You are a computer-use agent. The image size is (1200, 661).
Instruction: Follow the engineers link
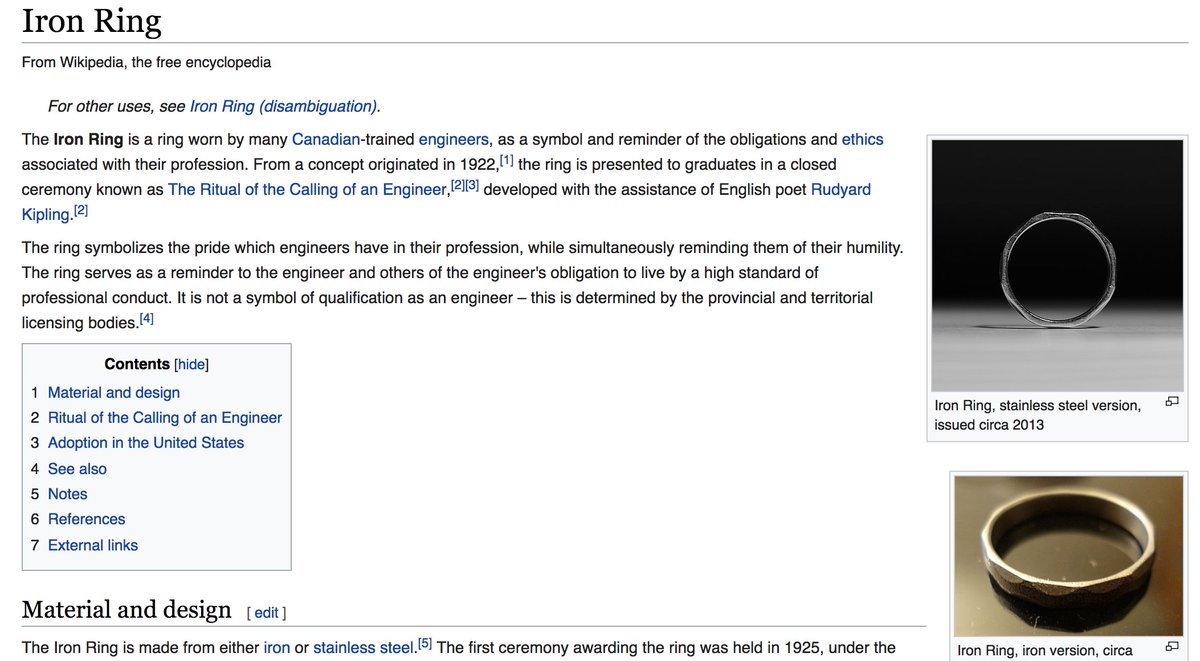453,139
